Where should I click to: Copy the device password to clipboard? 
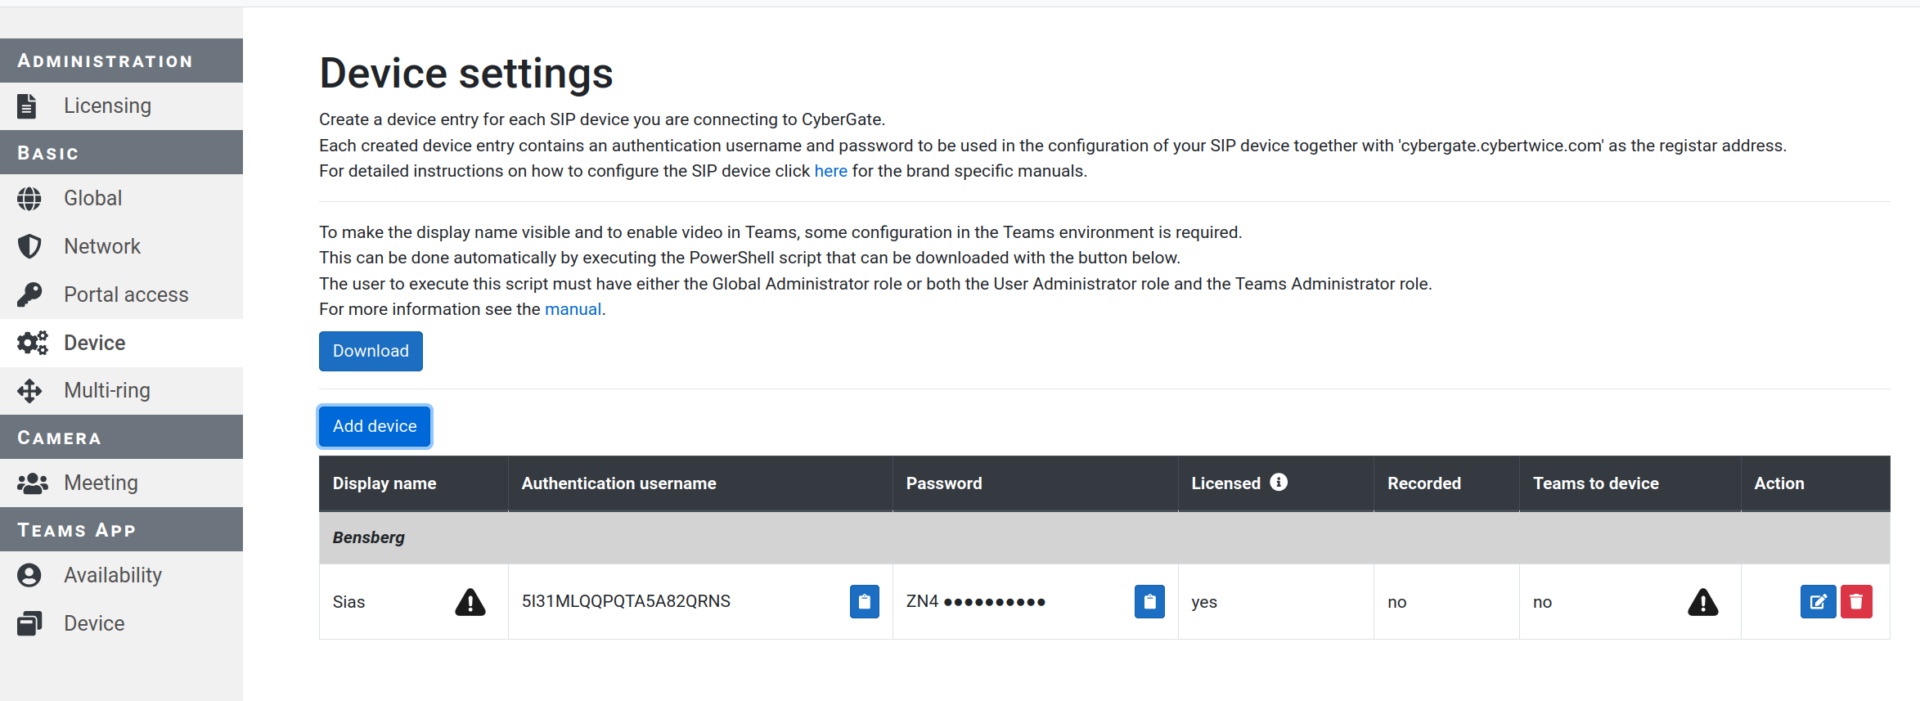[x=1149, y=602]
